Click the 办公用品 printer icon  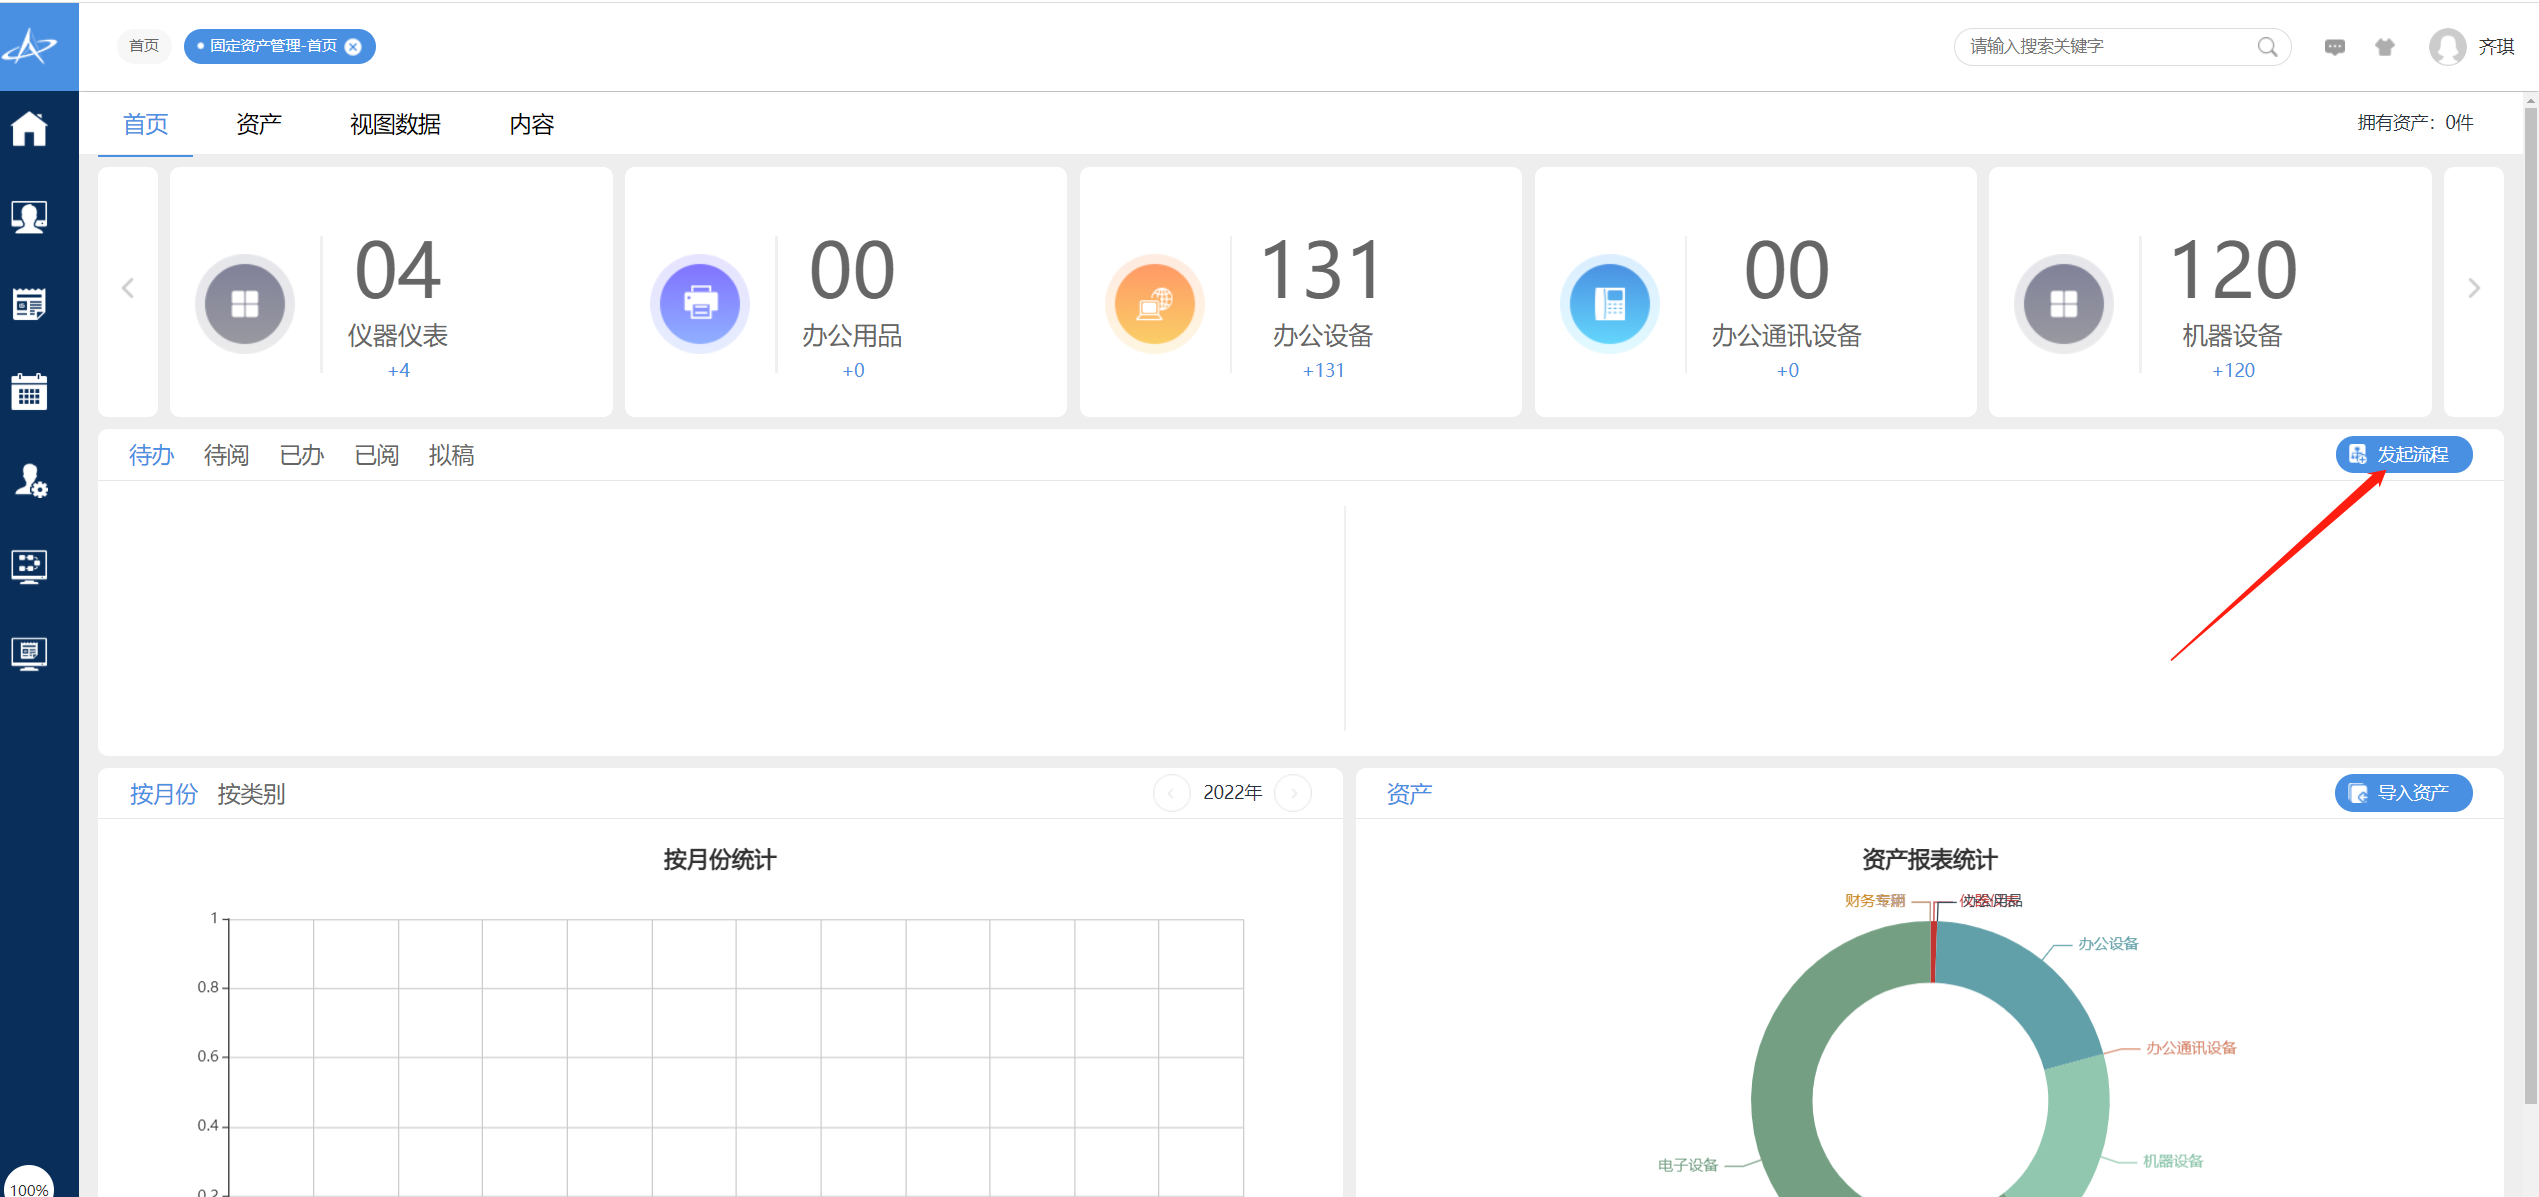coord(700,303)
